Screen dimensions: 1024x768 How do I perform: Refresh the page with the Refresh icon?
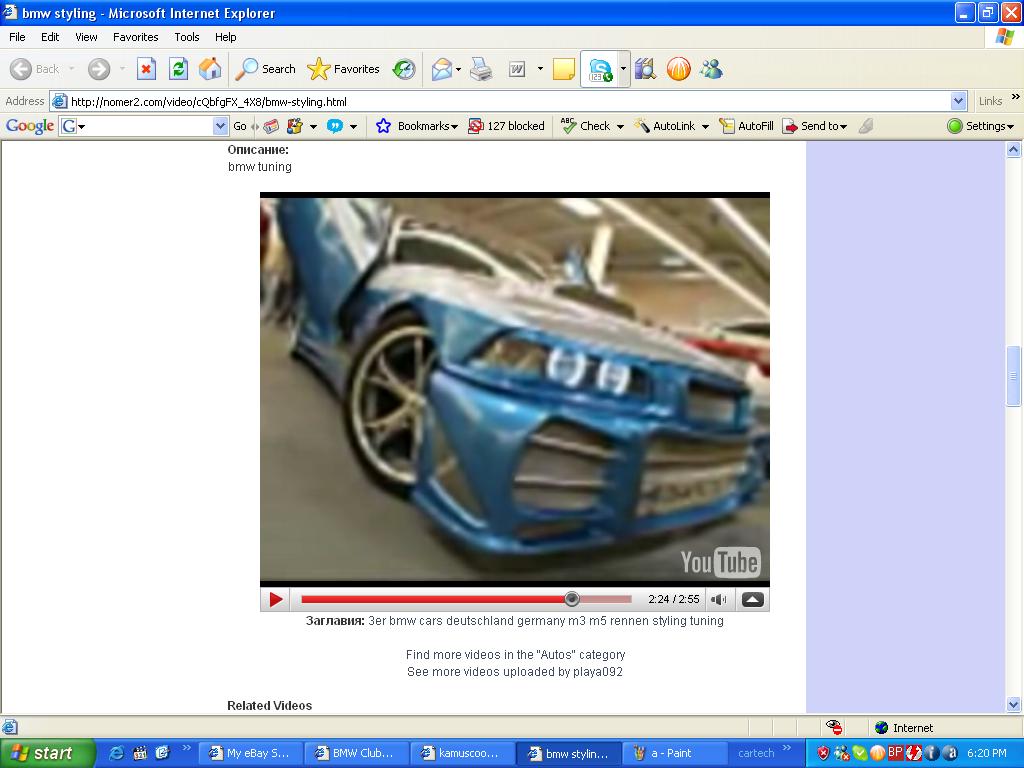(178, 69)
